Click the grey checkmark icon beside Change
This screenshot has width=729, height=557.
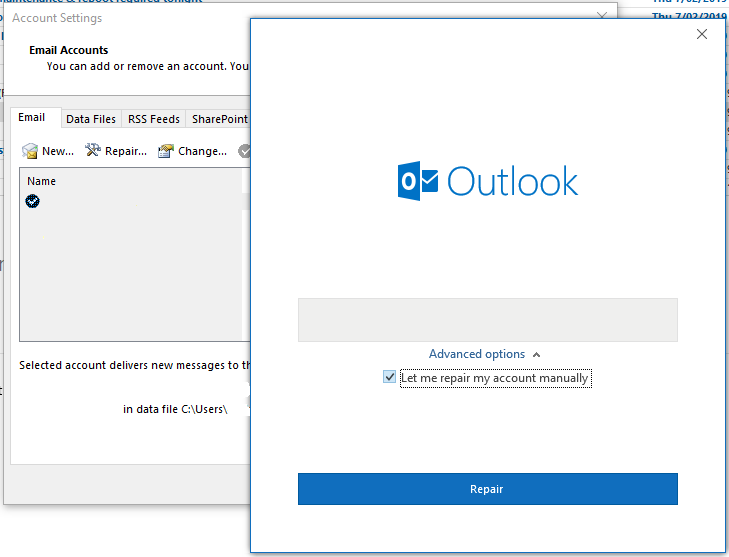244,151
